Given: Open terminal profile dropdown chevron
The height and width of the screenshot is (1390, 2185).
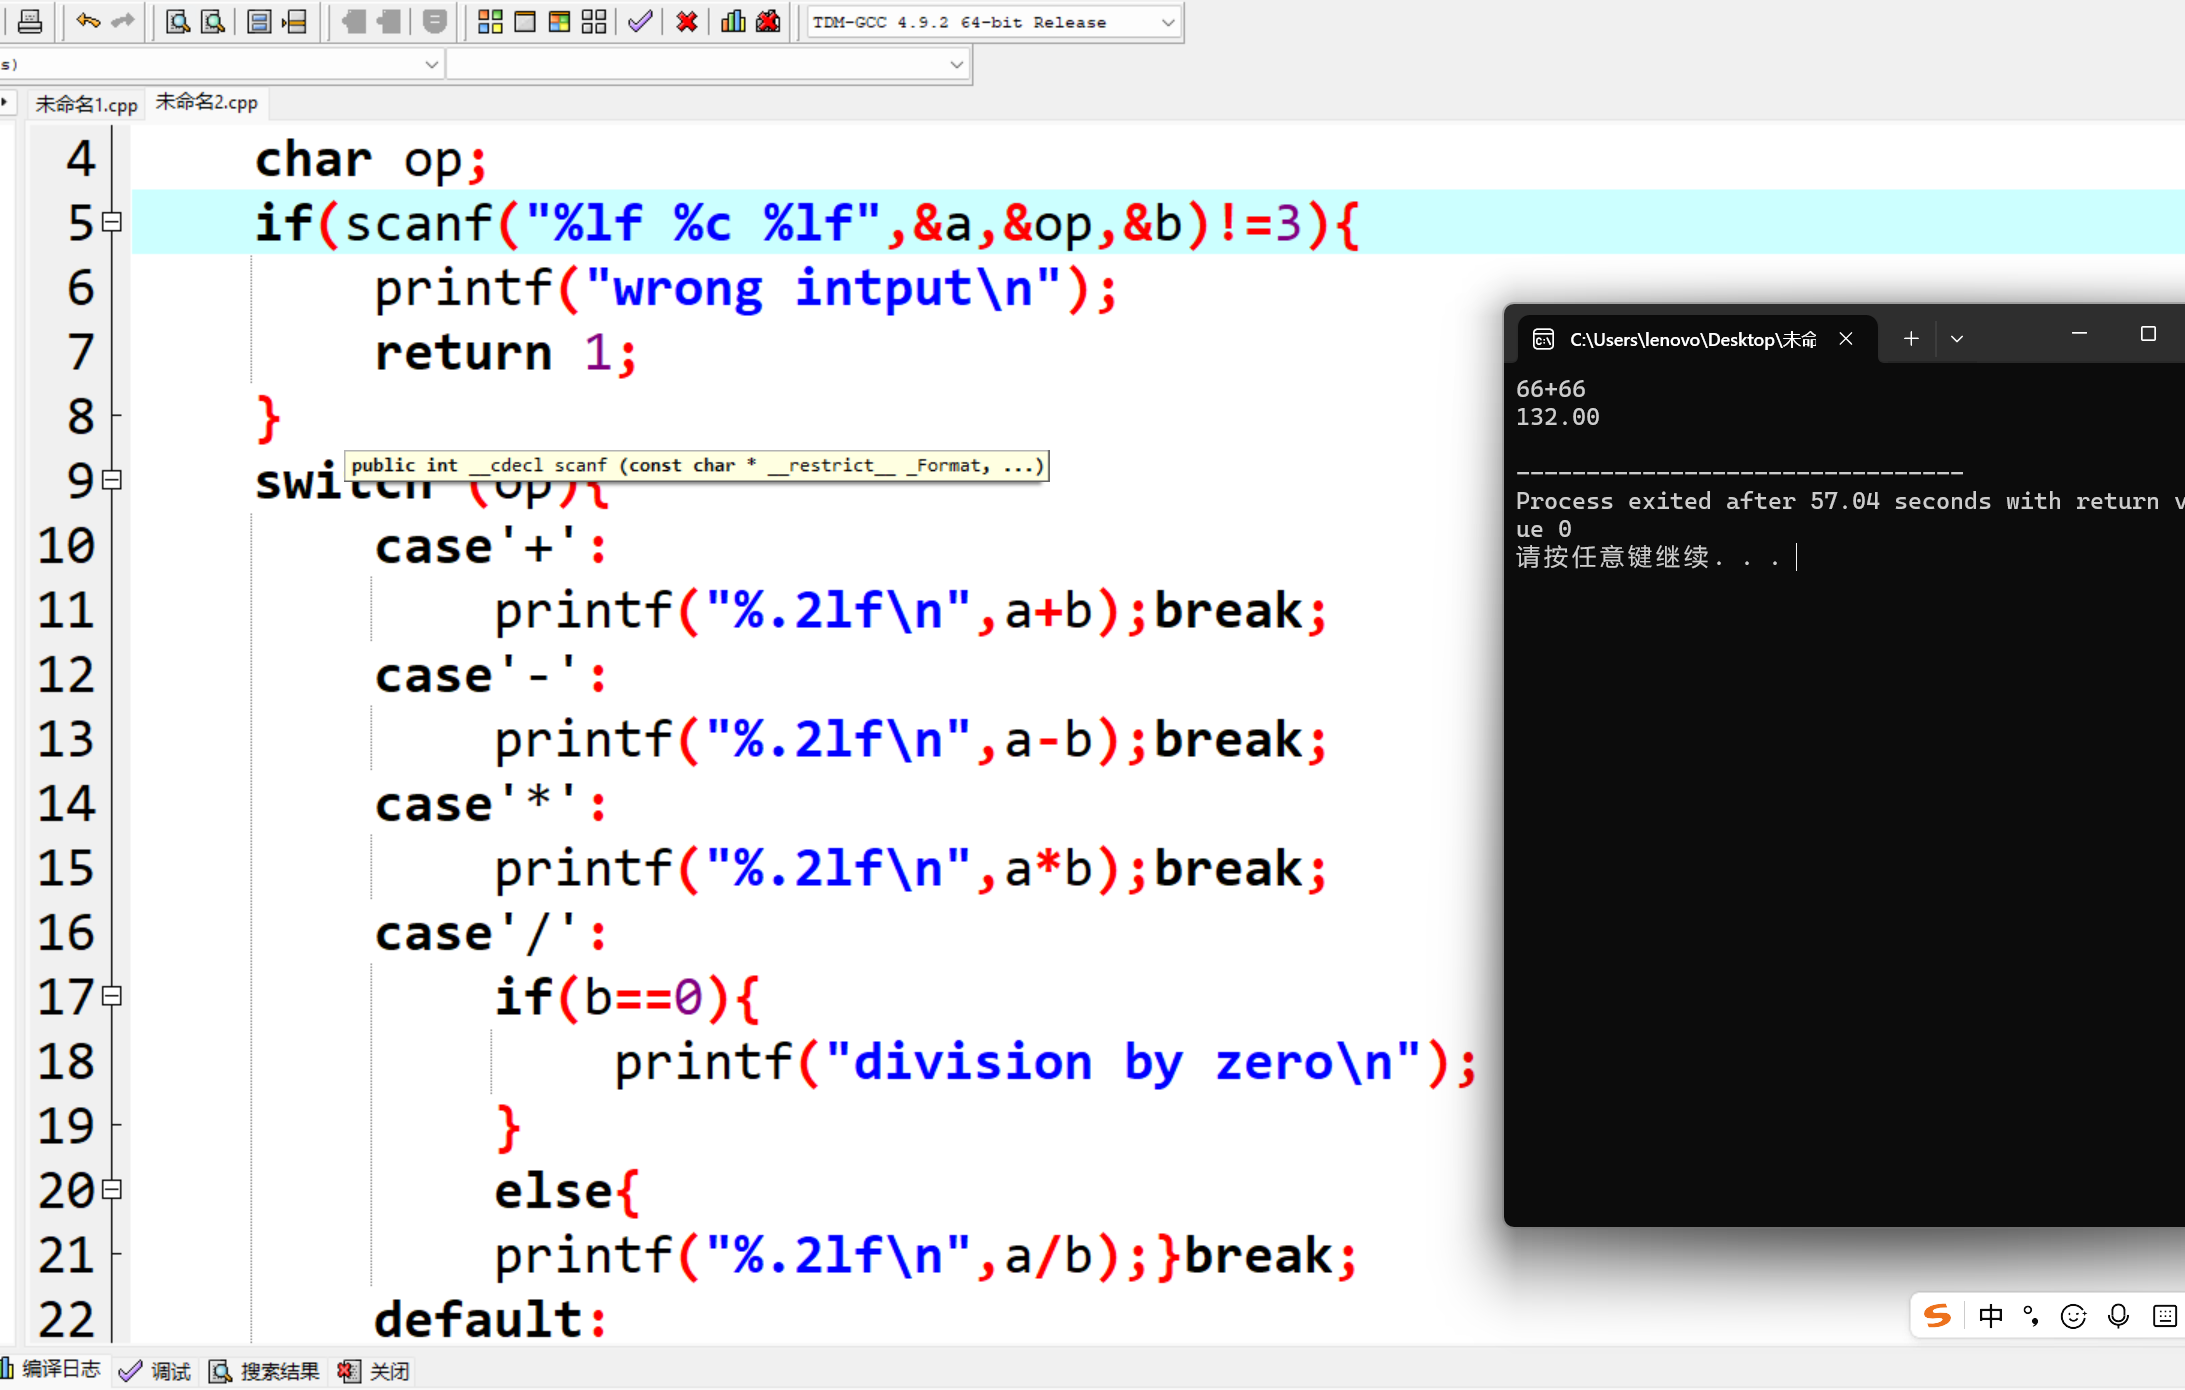Looking at the screenshot, I should 1957,339.
